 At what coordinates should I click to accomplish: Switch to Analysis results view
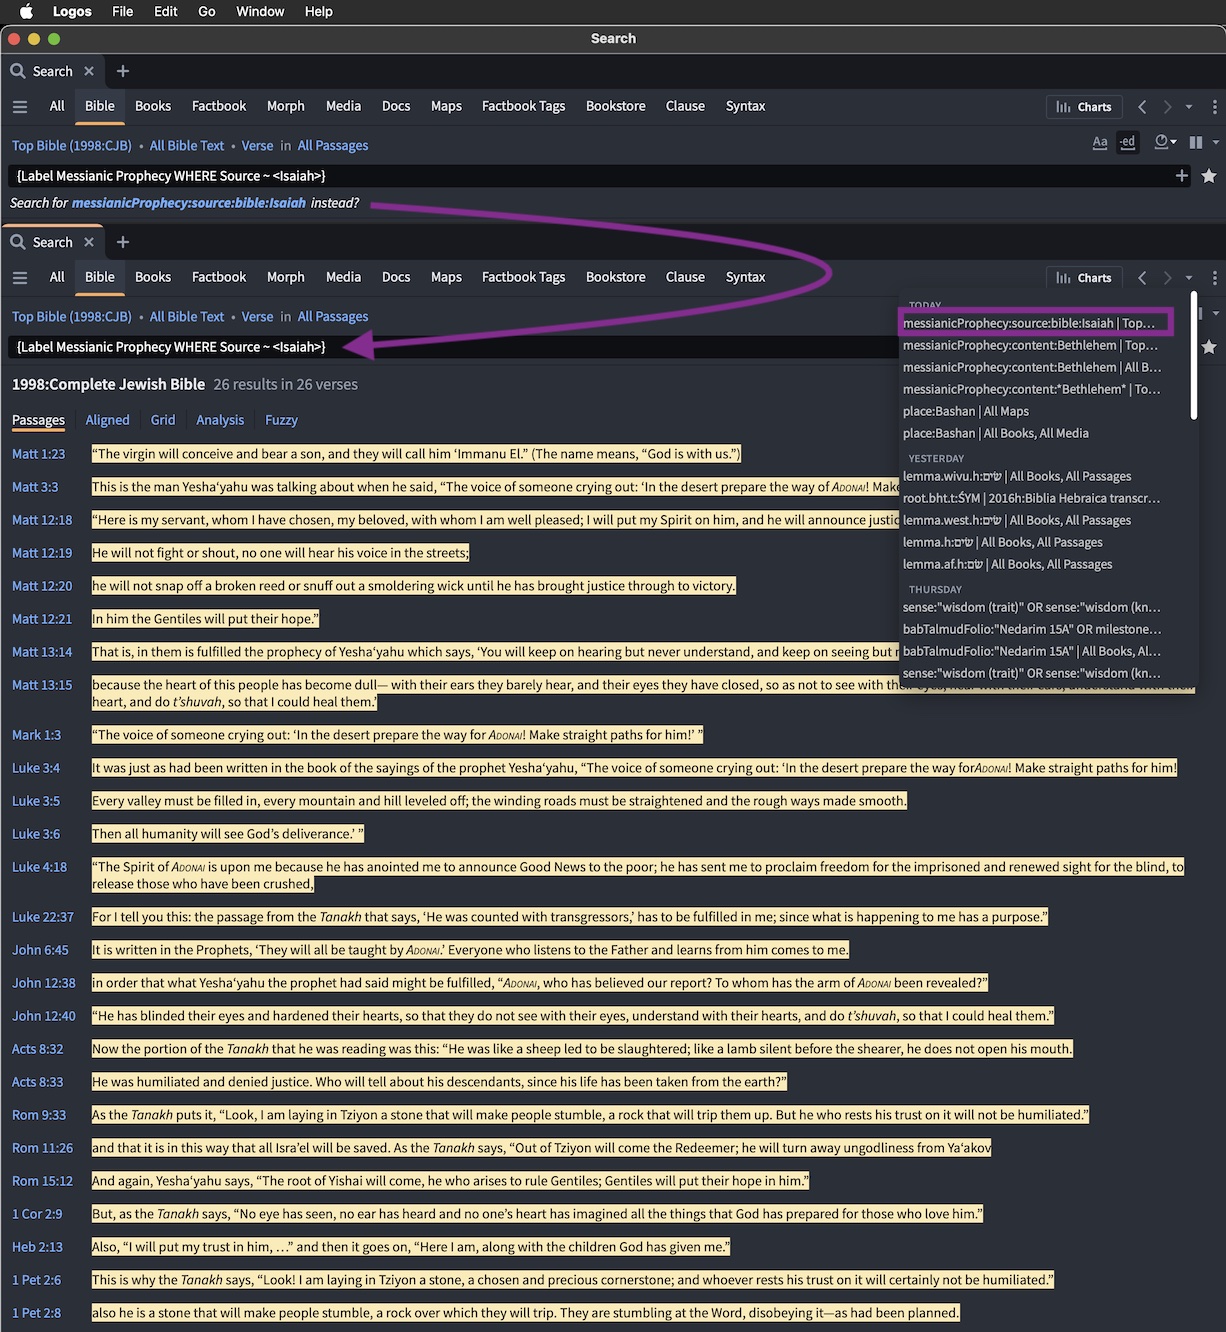(x=220, y=420)
